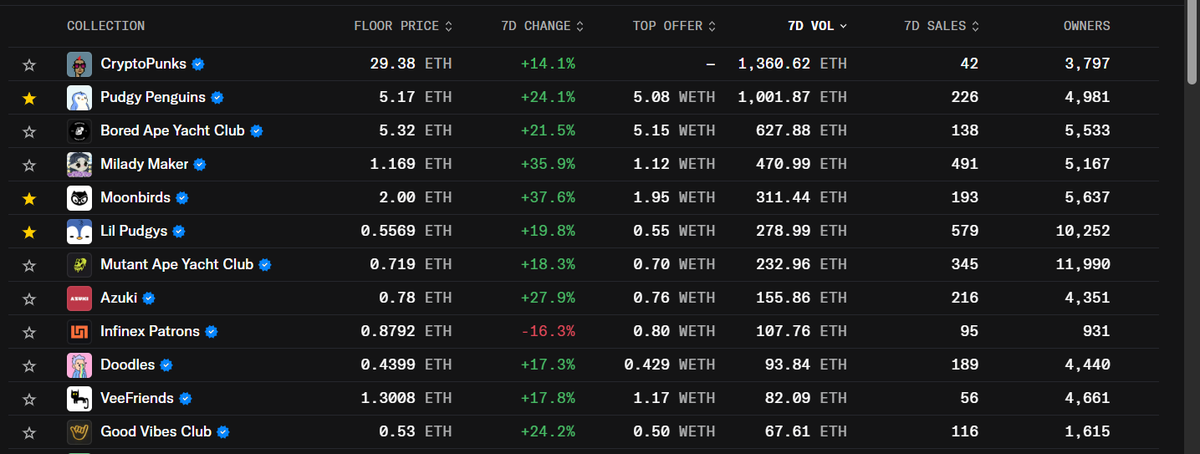Image resolution: width=1200 pixels, height=454 pixels.
Task: Open the Pudgy Penguins avatar image
Action: (80, 98)
